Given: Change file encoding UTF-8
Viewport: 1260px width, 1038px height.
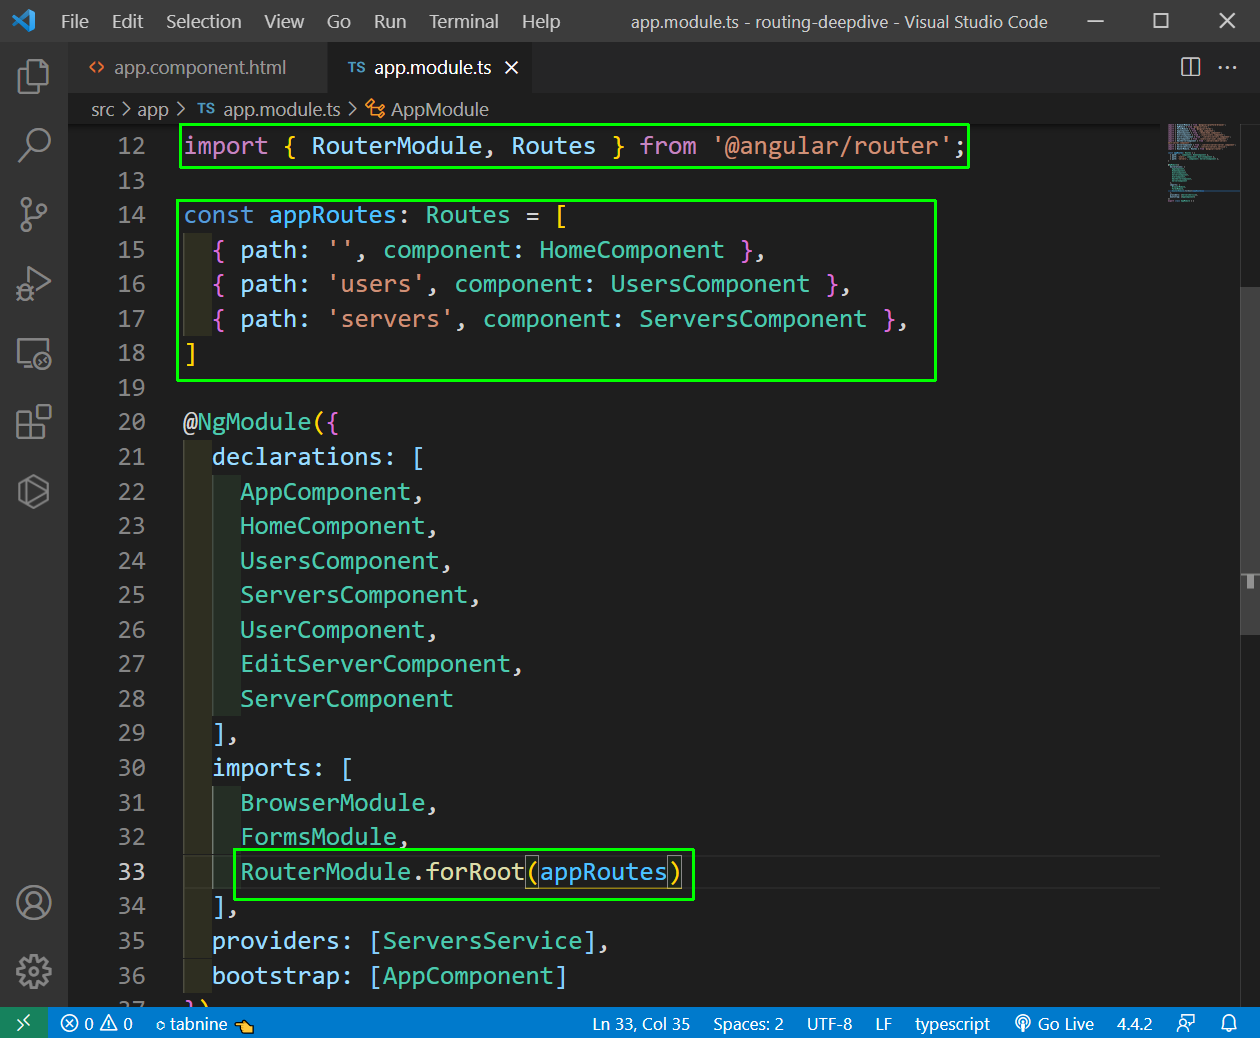Looking at the screenshot, I should (830, 1023).
